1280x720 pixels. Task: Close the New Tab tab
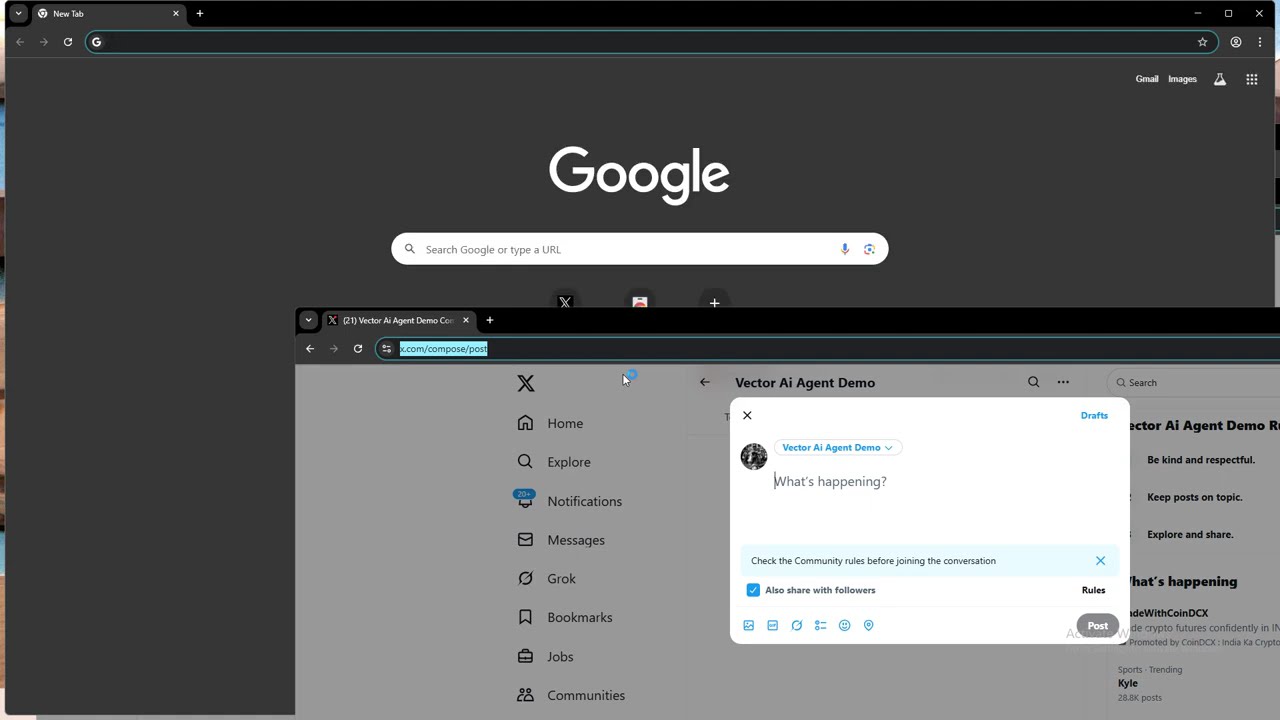176,14
